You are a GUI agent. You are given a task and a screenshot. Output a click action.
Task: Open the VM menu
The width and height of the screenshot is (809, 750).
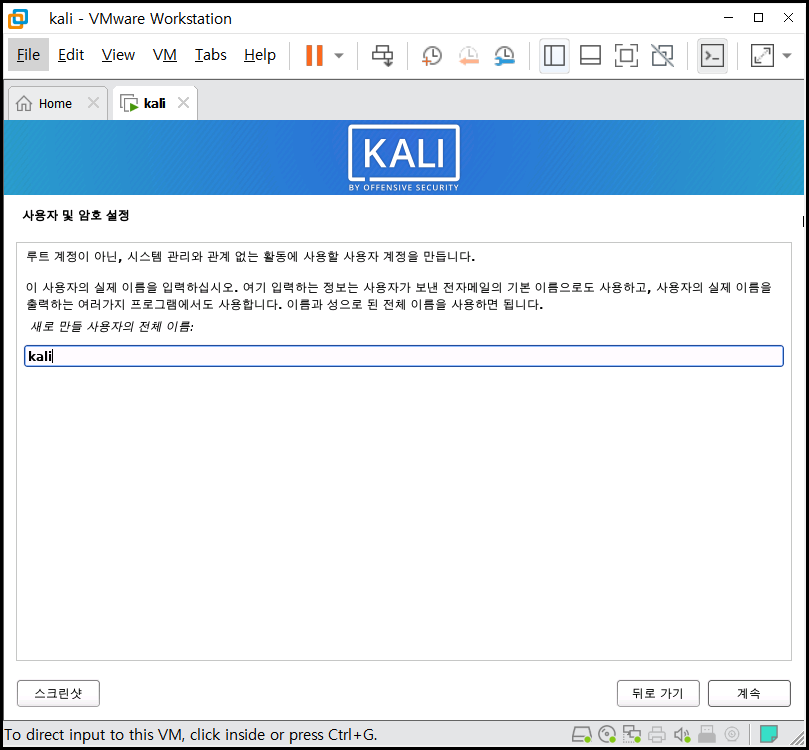click(165, 55)
